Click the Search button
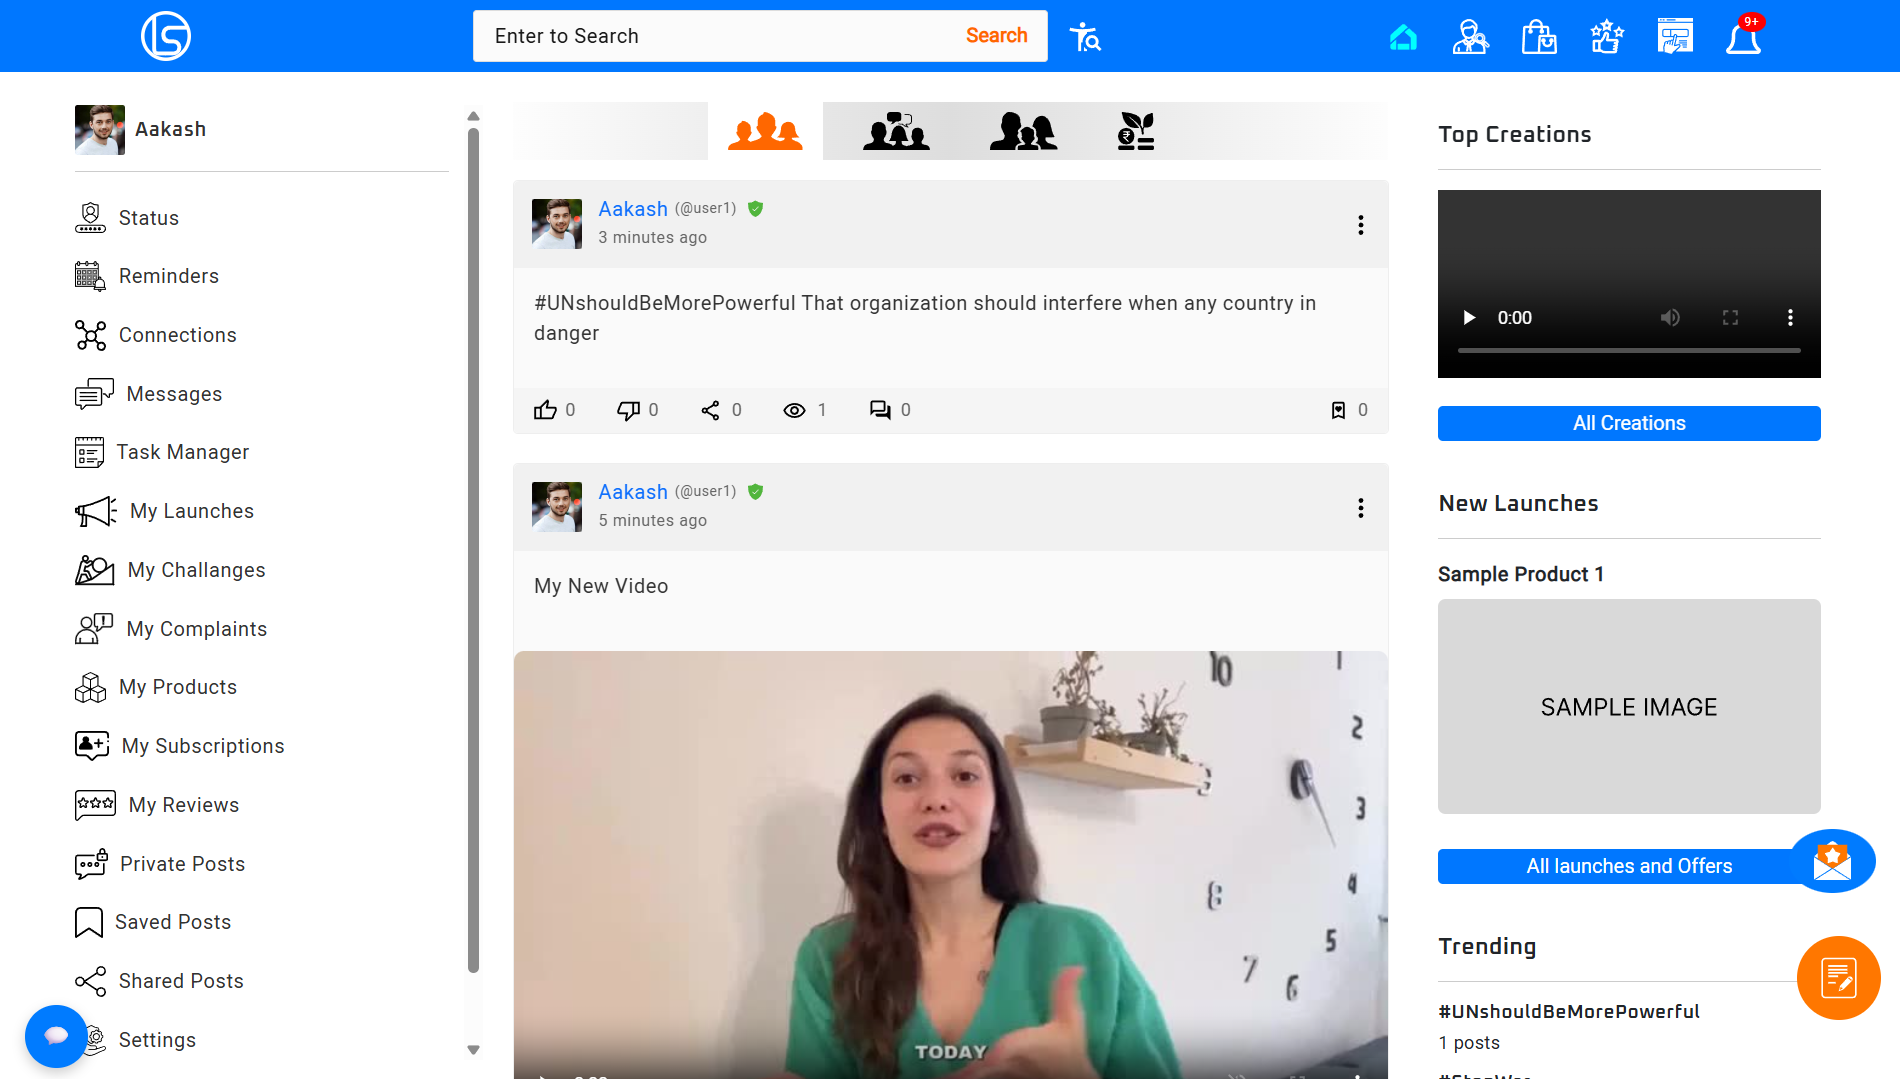Image resolution: width=1900 pixels, height=1079 pixels. pyautogui.click(x=996, y=36)
